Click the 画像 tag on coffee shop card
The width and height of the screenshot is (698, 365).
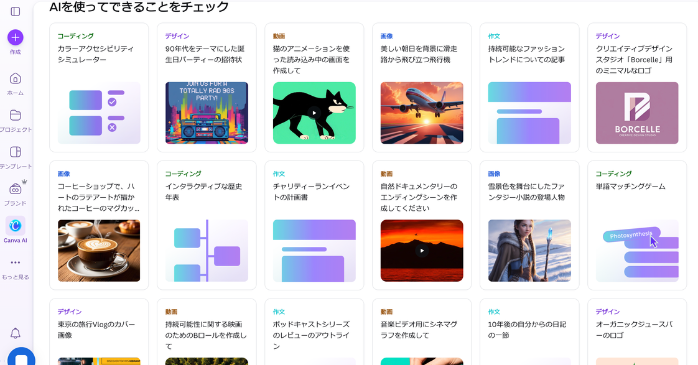coord(64,174)
